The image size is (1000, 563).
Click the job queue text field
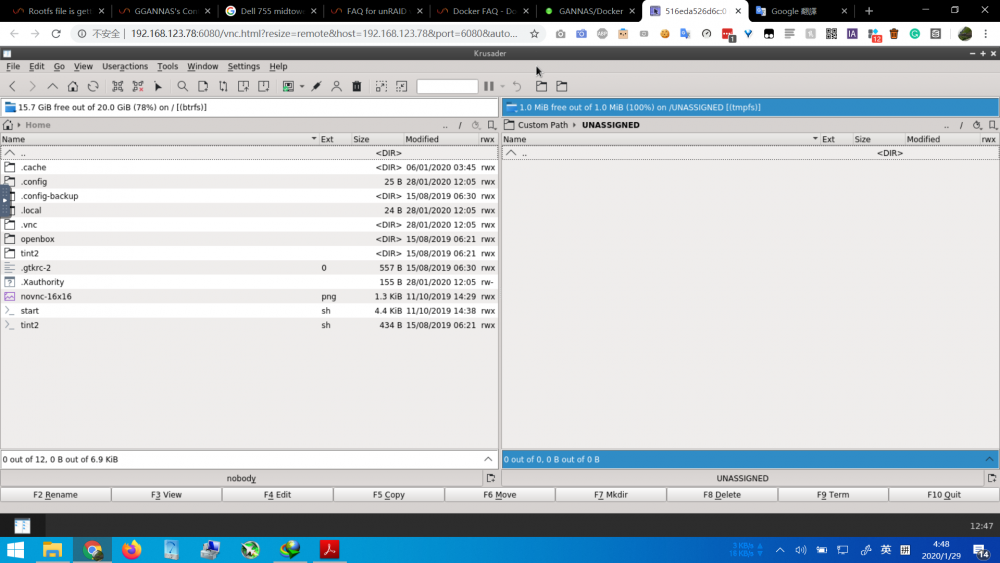pyautogui.click(x=447, y=86)
